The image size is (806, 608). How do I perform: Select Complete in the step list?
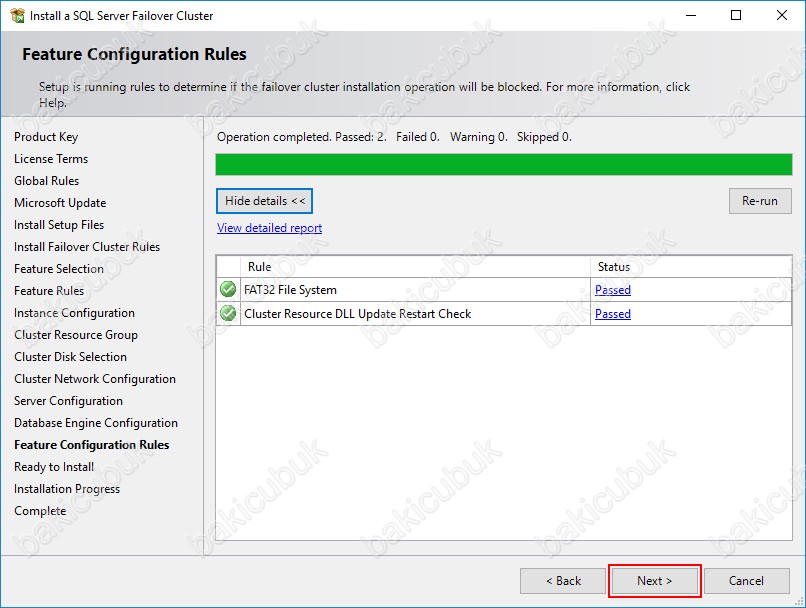coord(40,511)
